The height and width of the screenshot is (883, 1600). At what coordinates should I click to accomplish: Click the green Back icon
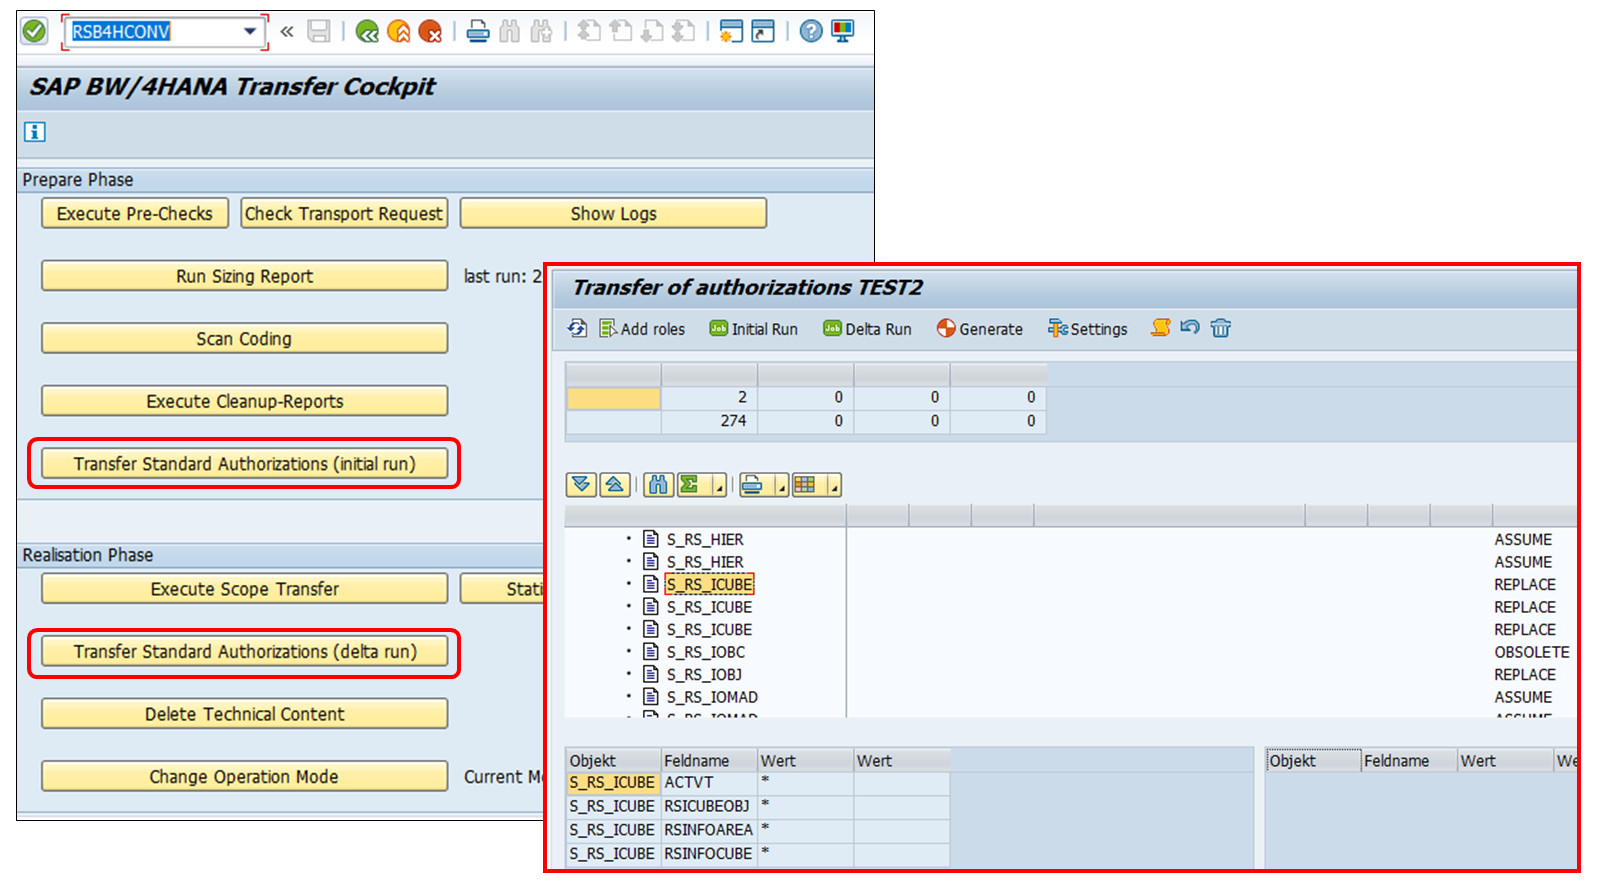(367, 31)
